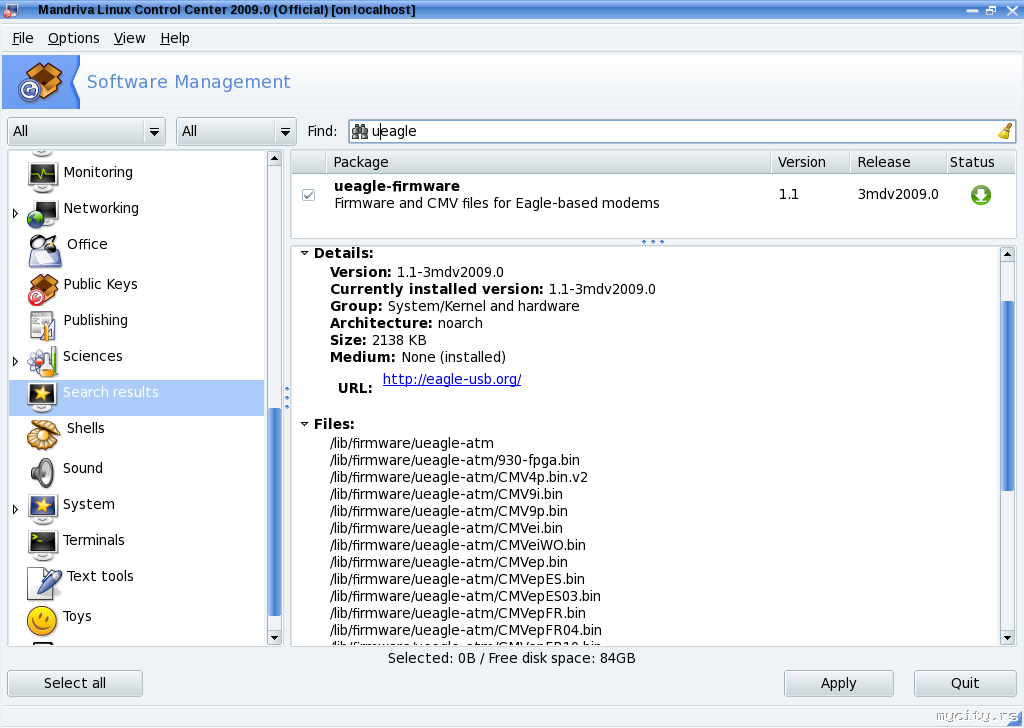
Task: Click the Networking globe monitor icon
Action: [x=42, y=214]
